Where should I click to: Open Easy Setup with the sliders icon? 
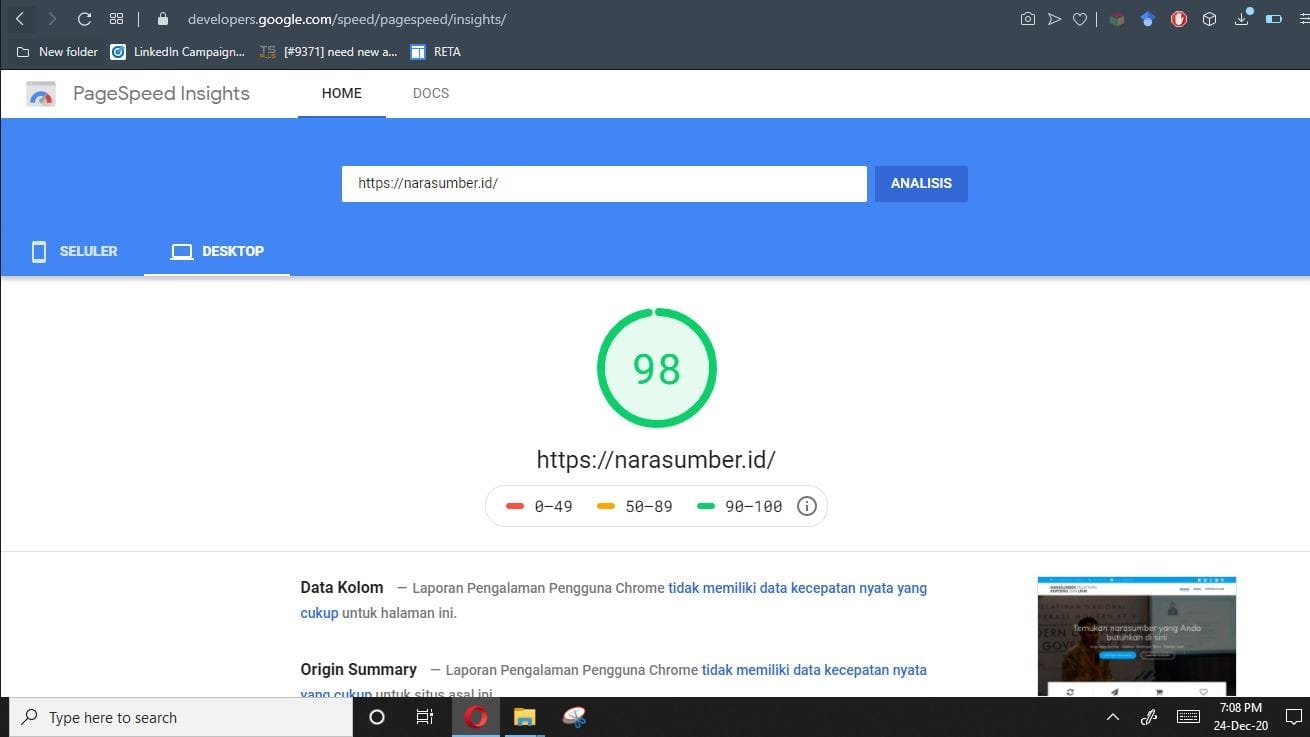tap(1302, 18)
